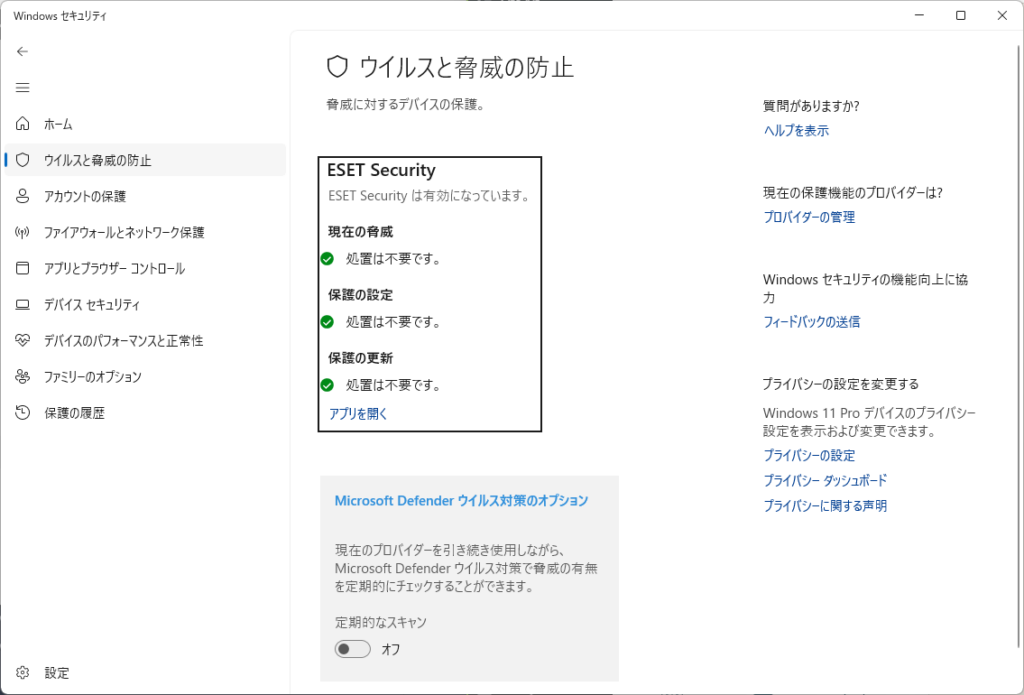Open device performance and health heart icon
Image resolution: width=1024 pixels, height=695 pixels.
[22, 340]
